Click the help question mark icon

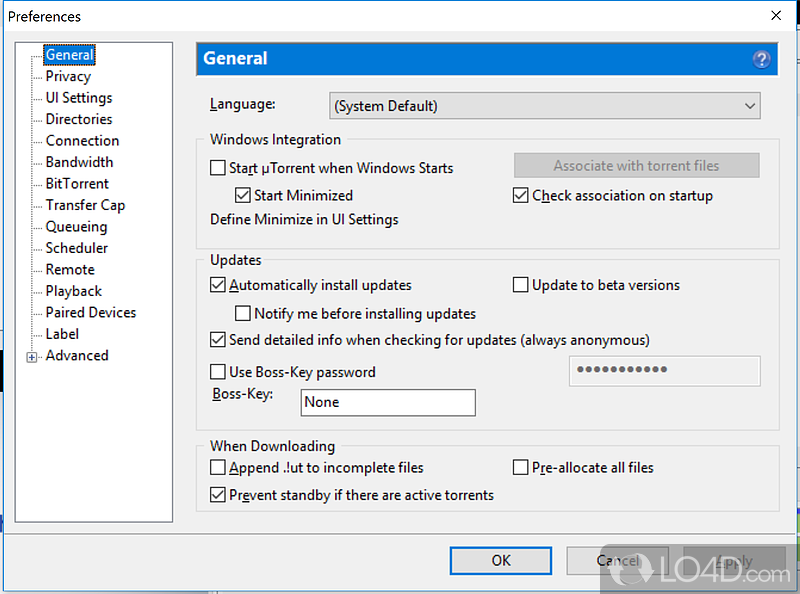pos(761,59)
